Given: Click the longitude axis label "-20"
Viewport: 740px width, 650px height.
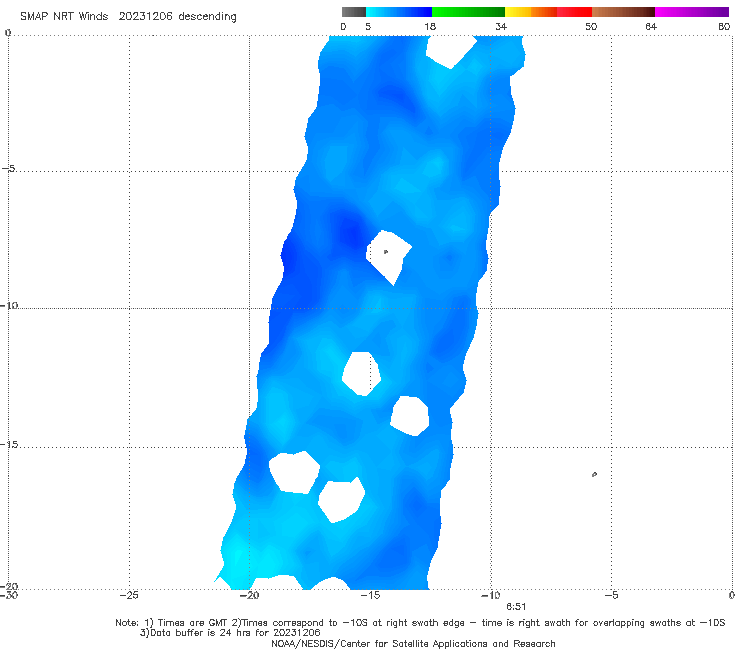Looking at the screenshot, I should 249,595.
